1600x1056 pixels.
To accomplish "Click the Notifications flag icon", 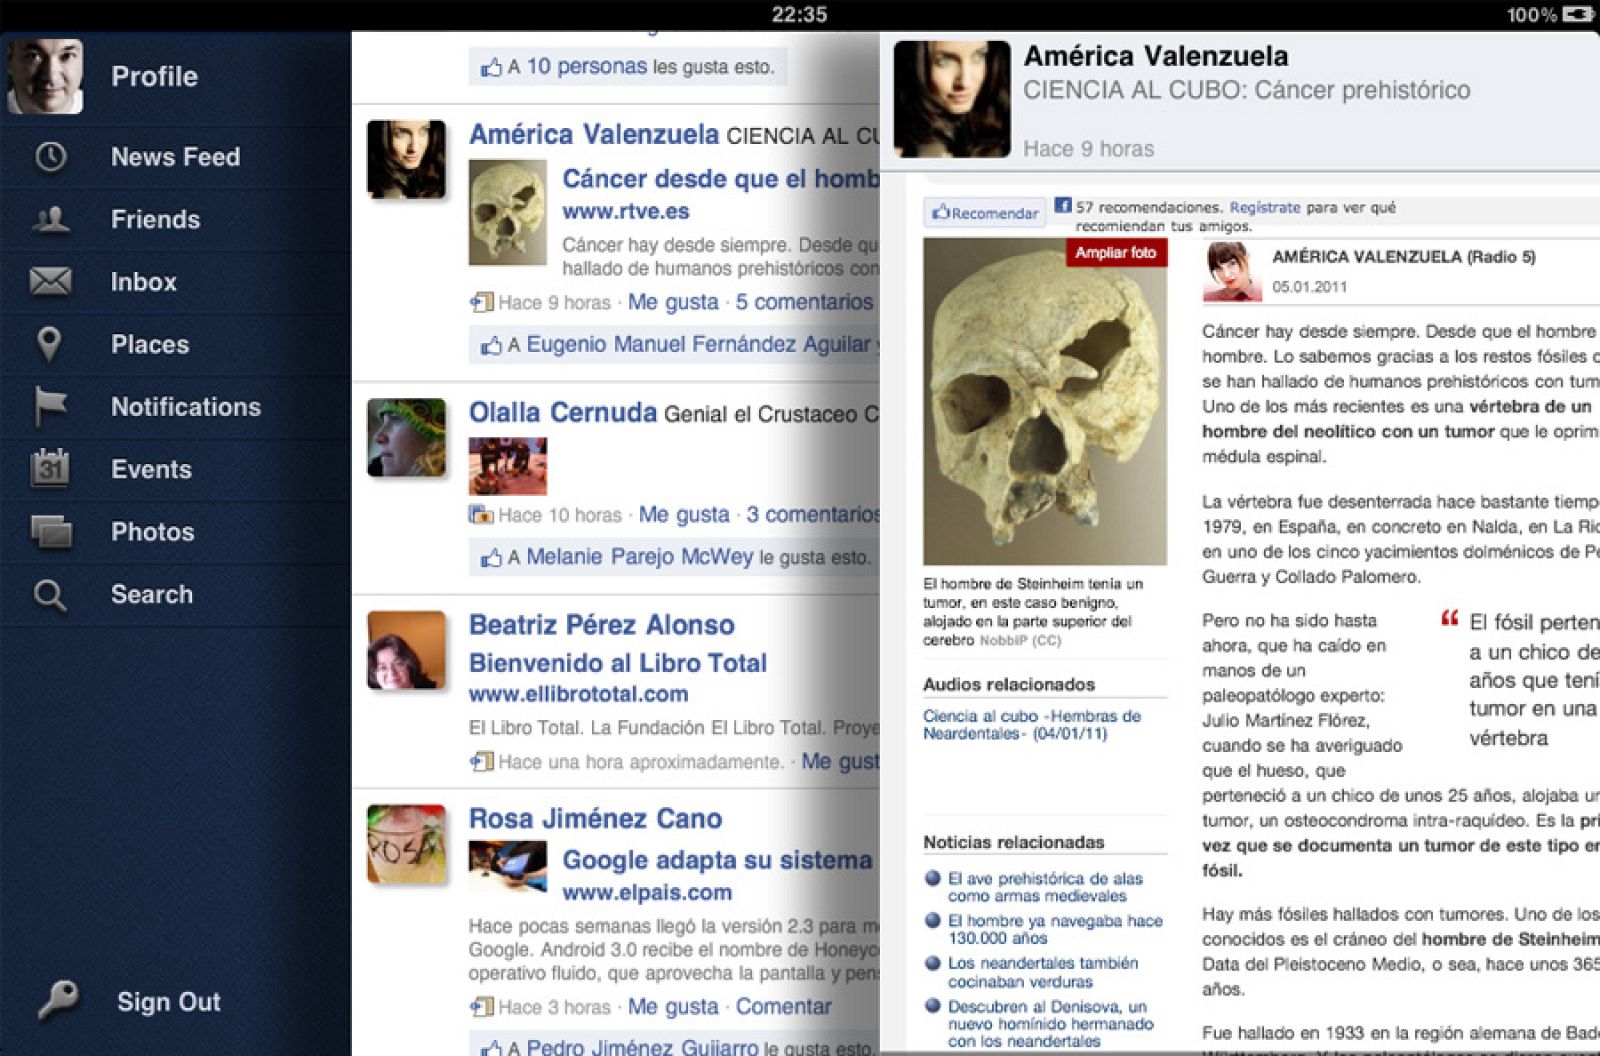I will pyautogui.click(x=50, y=406).
